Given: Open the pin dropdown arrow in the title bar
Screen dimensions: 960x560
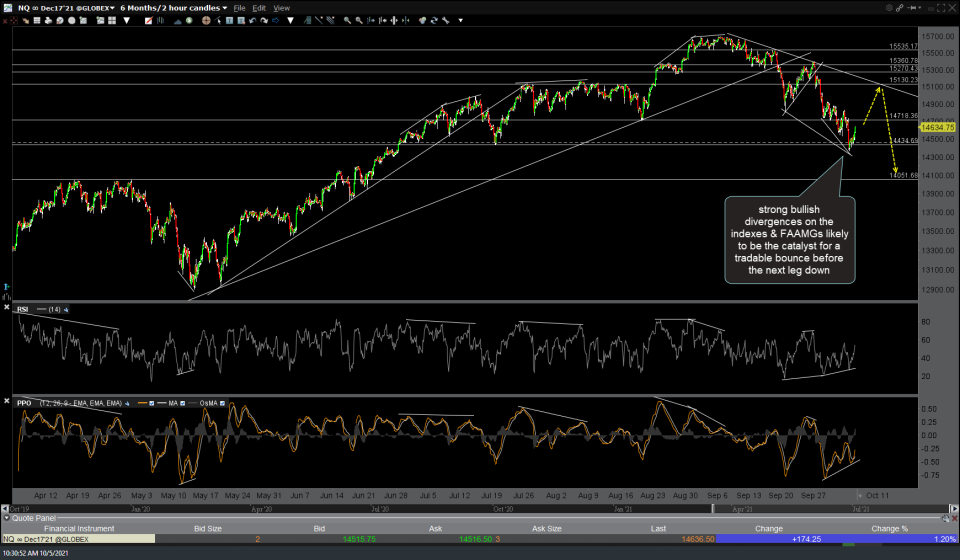Looking at the screenshot, I should pyautogui.click(x=920, y=7).
